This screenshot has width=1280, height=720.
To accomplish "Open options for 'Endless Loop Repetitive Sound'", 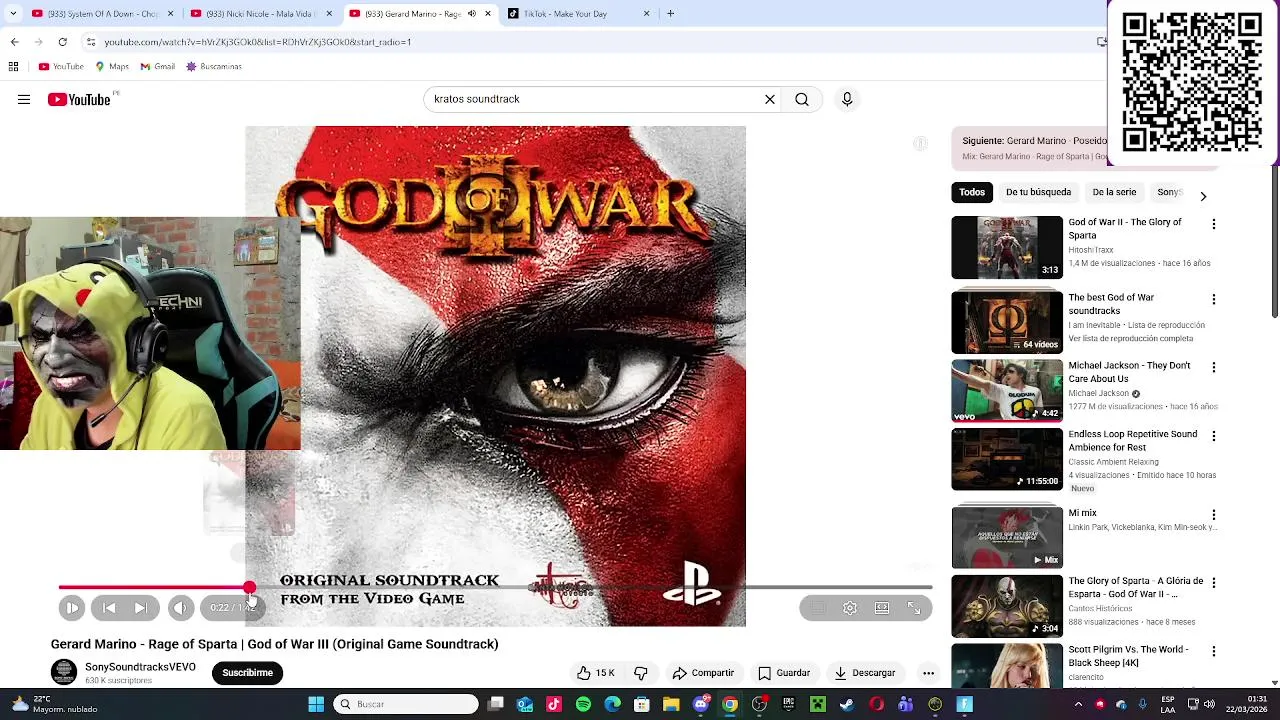I will [1214, 436].
